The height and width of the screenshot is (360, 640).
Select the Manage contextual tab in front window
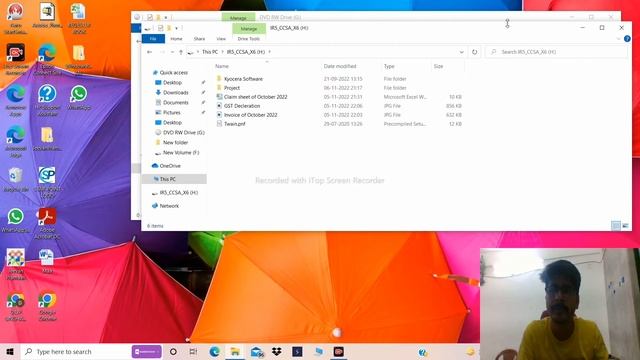click(x=249, y=29)
